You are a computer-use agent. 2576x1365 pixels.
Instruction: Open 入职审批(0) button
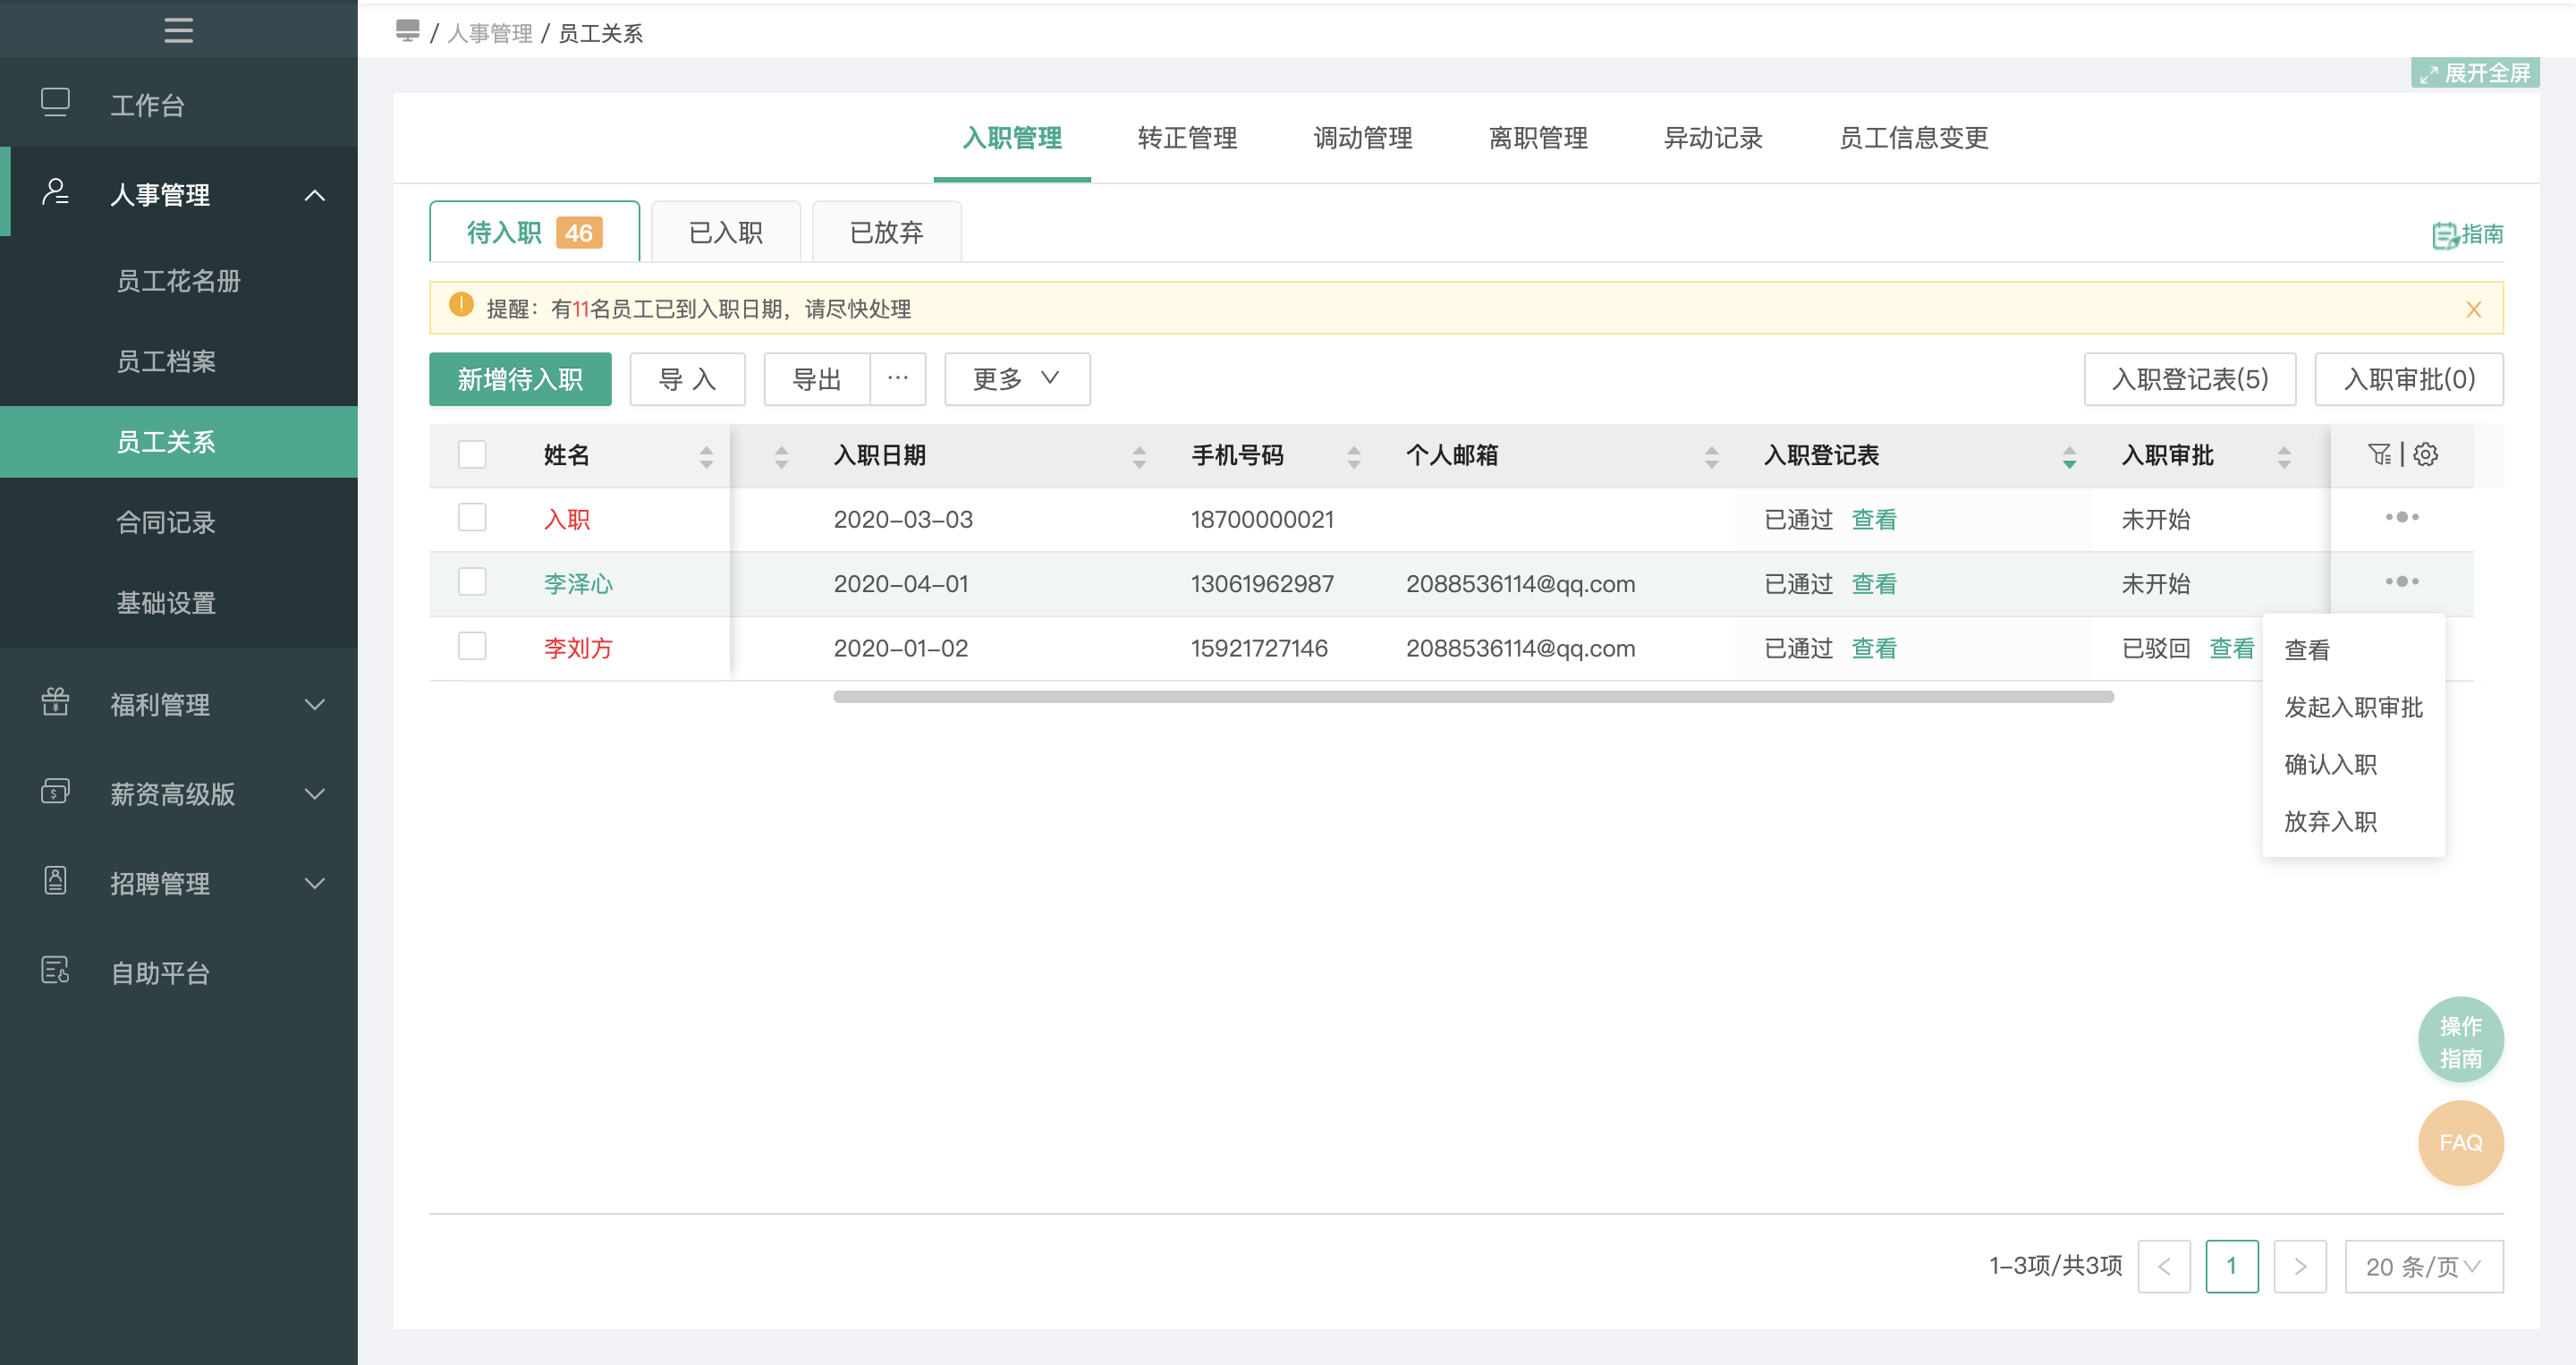2409,379
